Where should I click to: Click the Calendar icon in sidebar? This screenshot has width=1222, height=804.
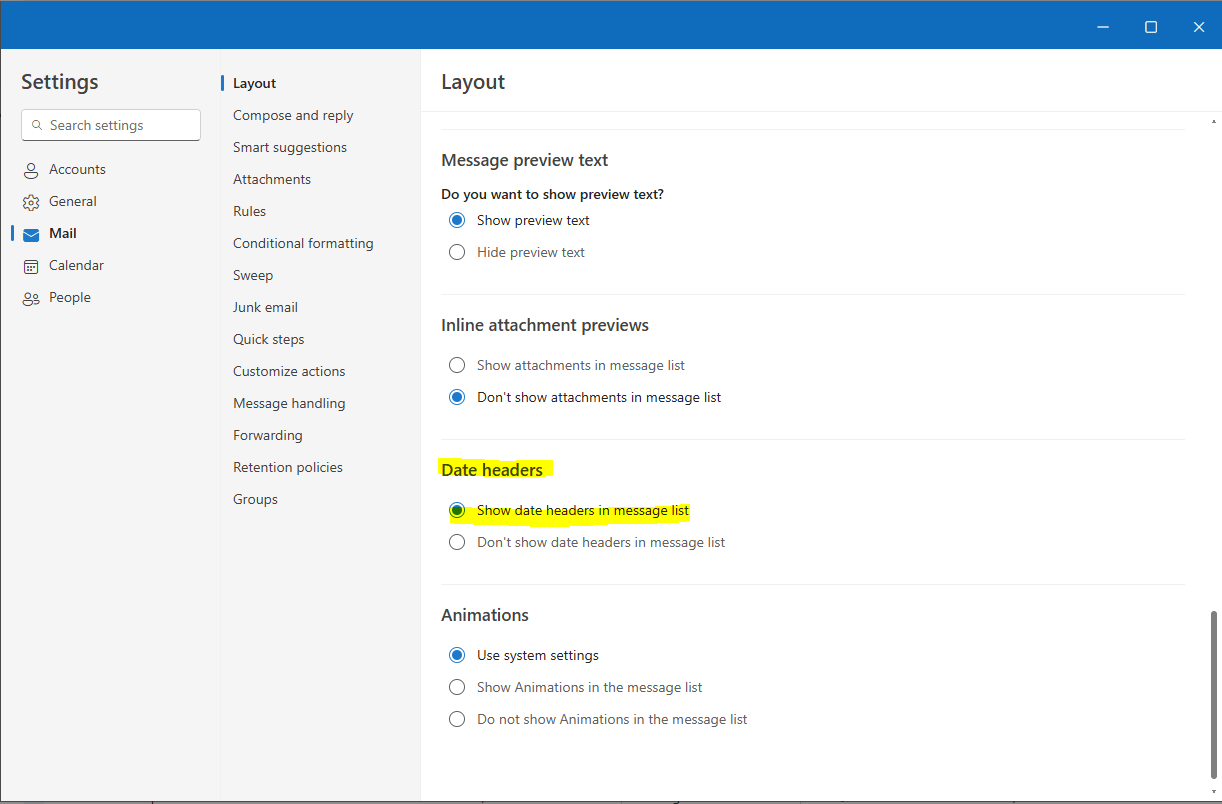coord(31,266)
